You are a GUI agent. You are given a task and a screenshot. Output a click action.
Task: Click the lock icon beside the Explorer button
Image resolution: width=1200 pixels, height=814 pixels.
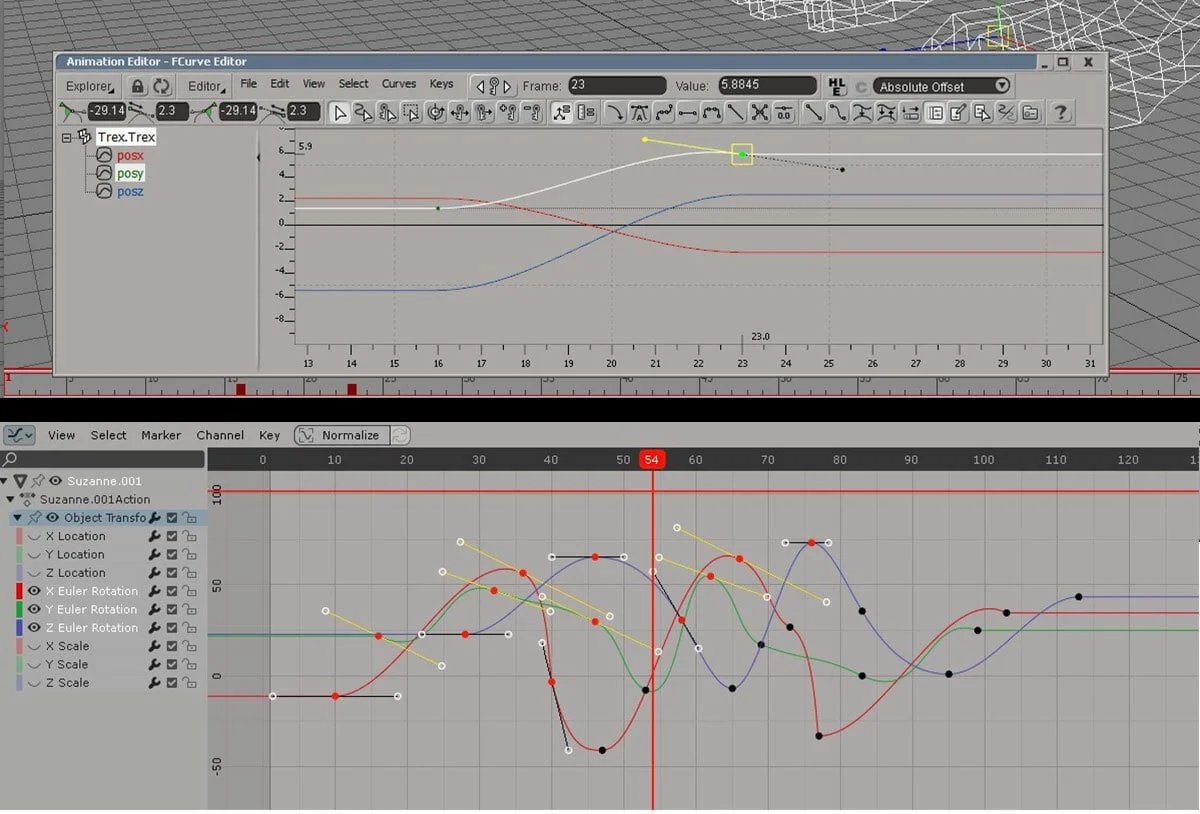(139, 86)
